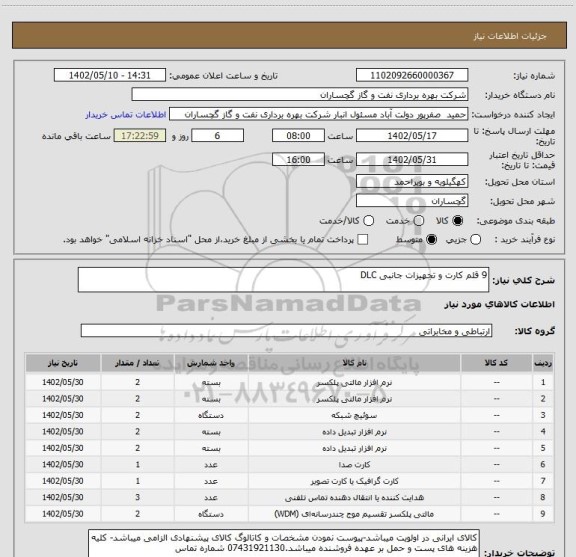The width and height of the screenshot is (576, 557).
Task: Click need date 1402/05/30 in row 9
Action: (63, 514)
